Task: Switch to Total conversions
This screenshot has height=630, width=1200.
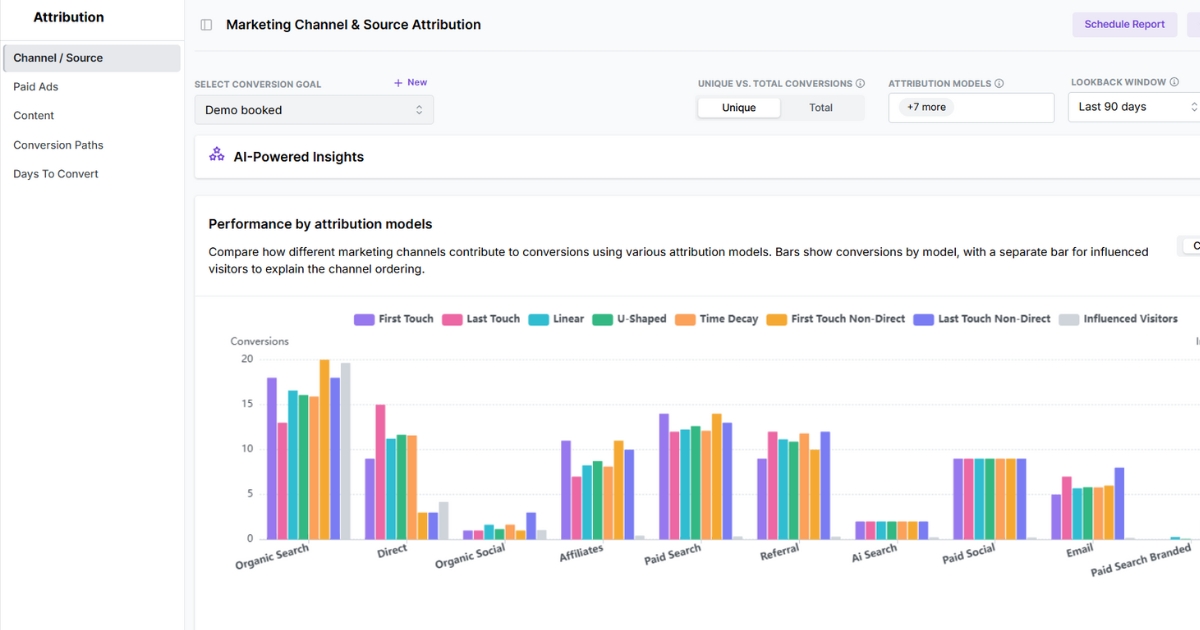Action: [x=821, y=107]
